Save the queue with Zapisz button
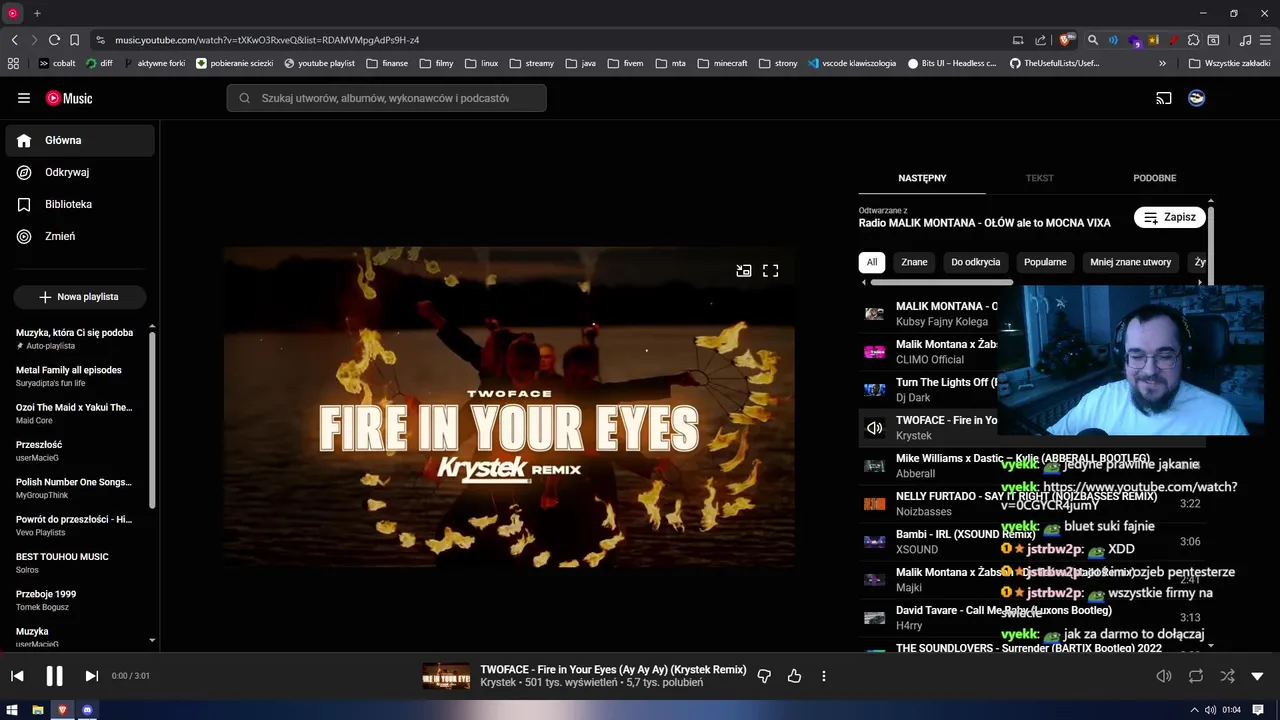The height and width of the screenshot is (720, 1280). click(1170, 217)
